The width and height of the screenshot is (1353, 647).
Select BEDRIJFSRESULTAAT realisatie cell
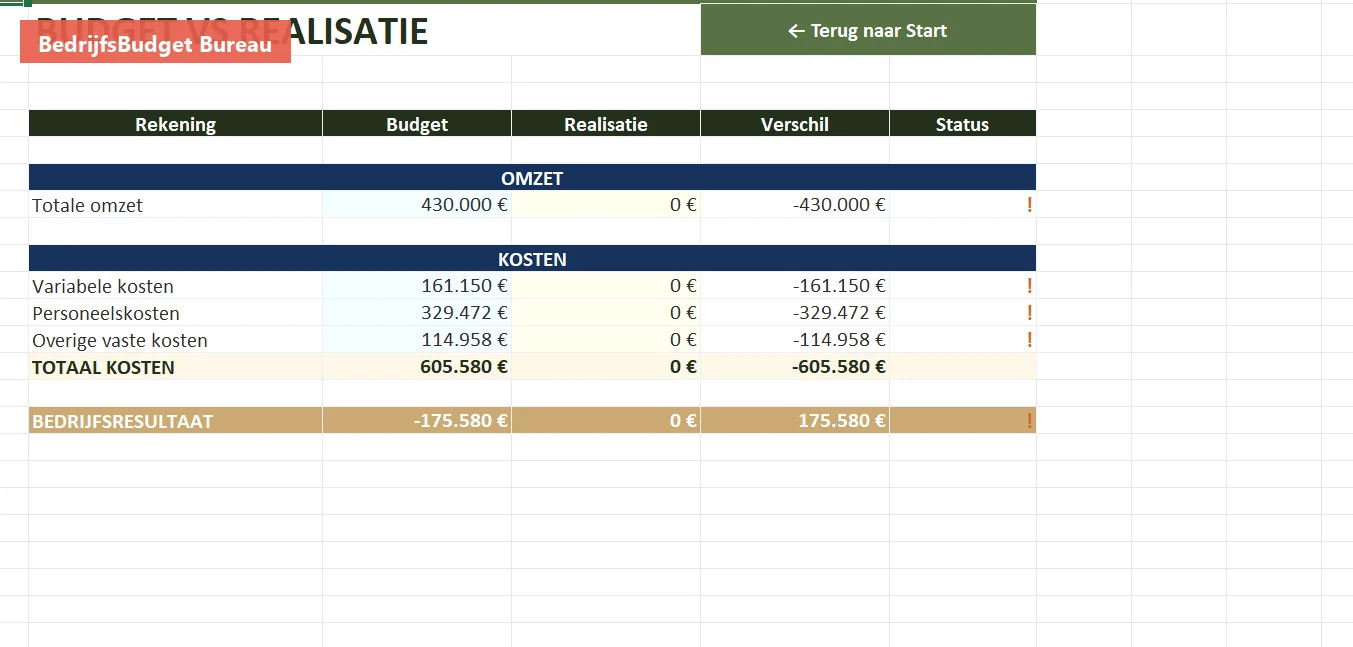pyautogui.click(x=606, y=421)
